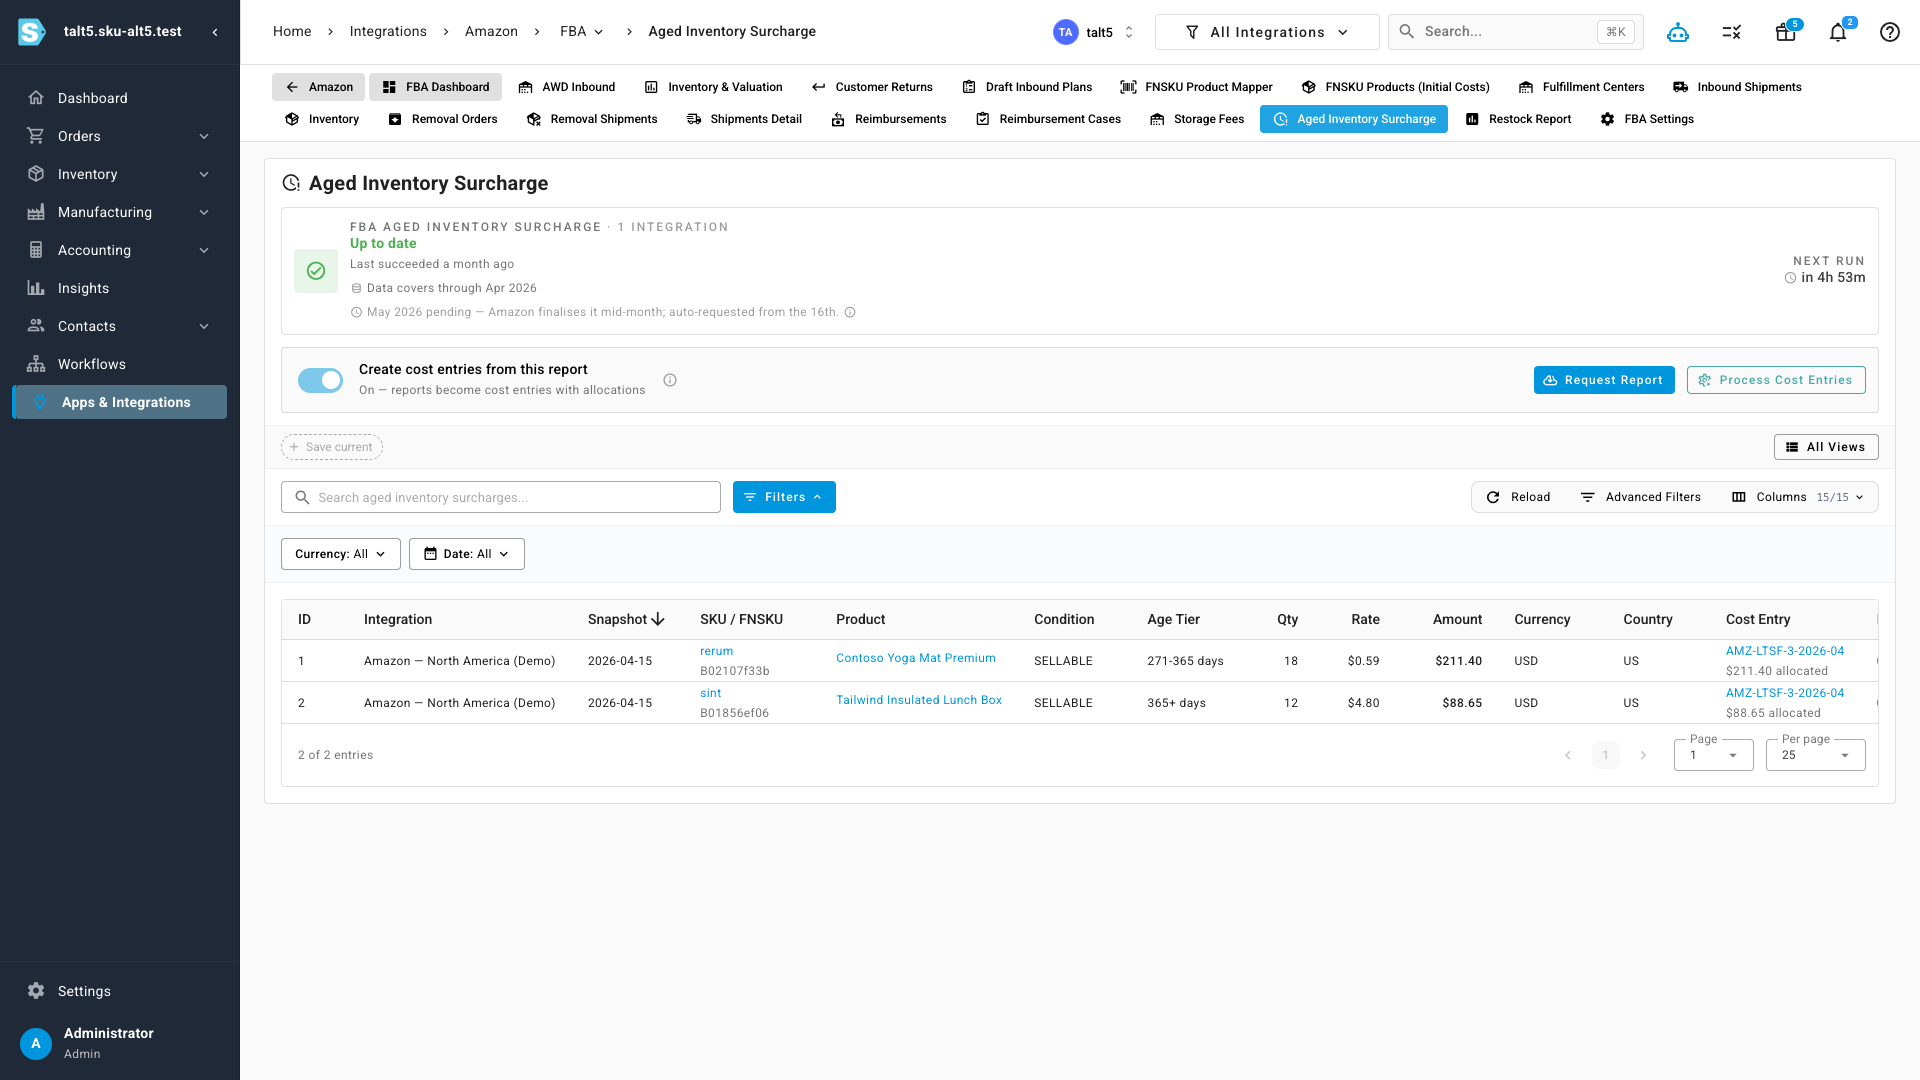Open the talt5 account switcher

click(1096, 32)
